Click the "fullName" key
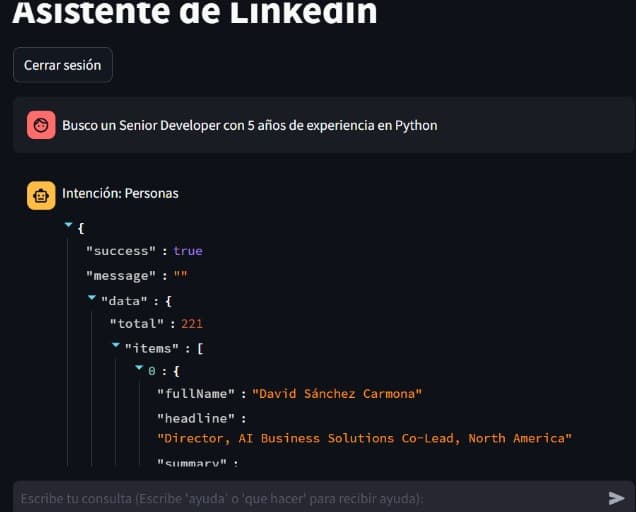The height and width of the screenshot is (512, 636). [x=196, y=394]
